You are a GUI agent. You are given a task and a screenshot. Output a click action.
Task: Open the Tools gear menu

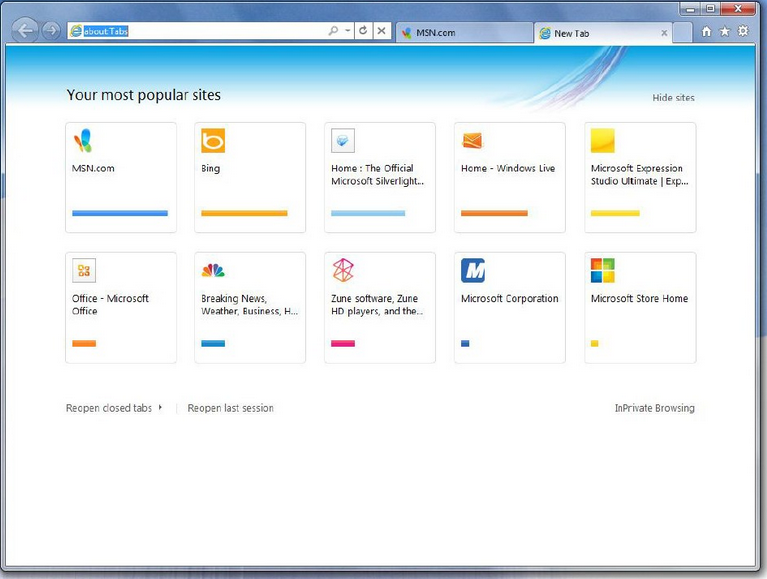tap(743, 32)
